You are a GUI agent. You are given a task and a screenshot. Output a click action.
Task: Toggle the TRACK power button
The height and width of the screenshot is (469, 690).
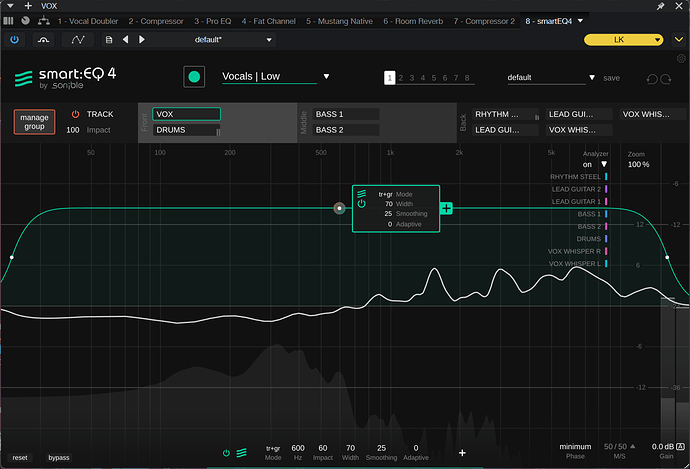[75, 114]
